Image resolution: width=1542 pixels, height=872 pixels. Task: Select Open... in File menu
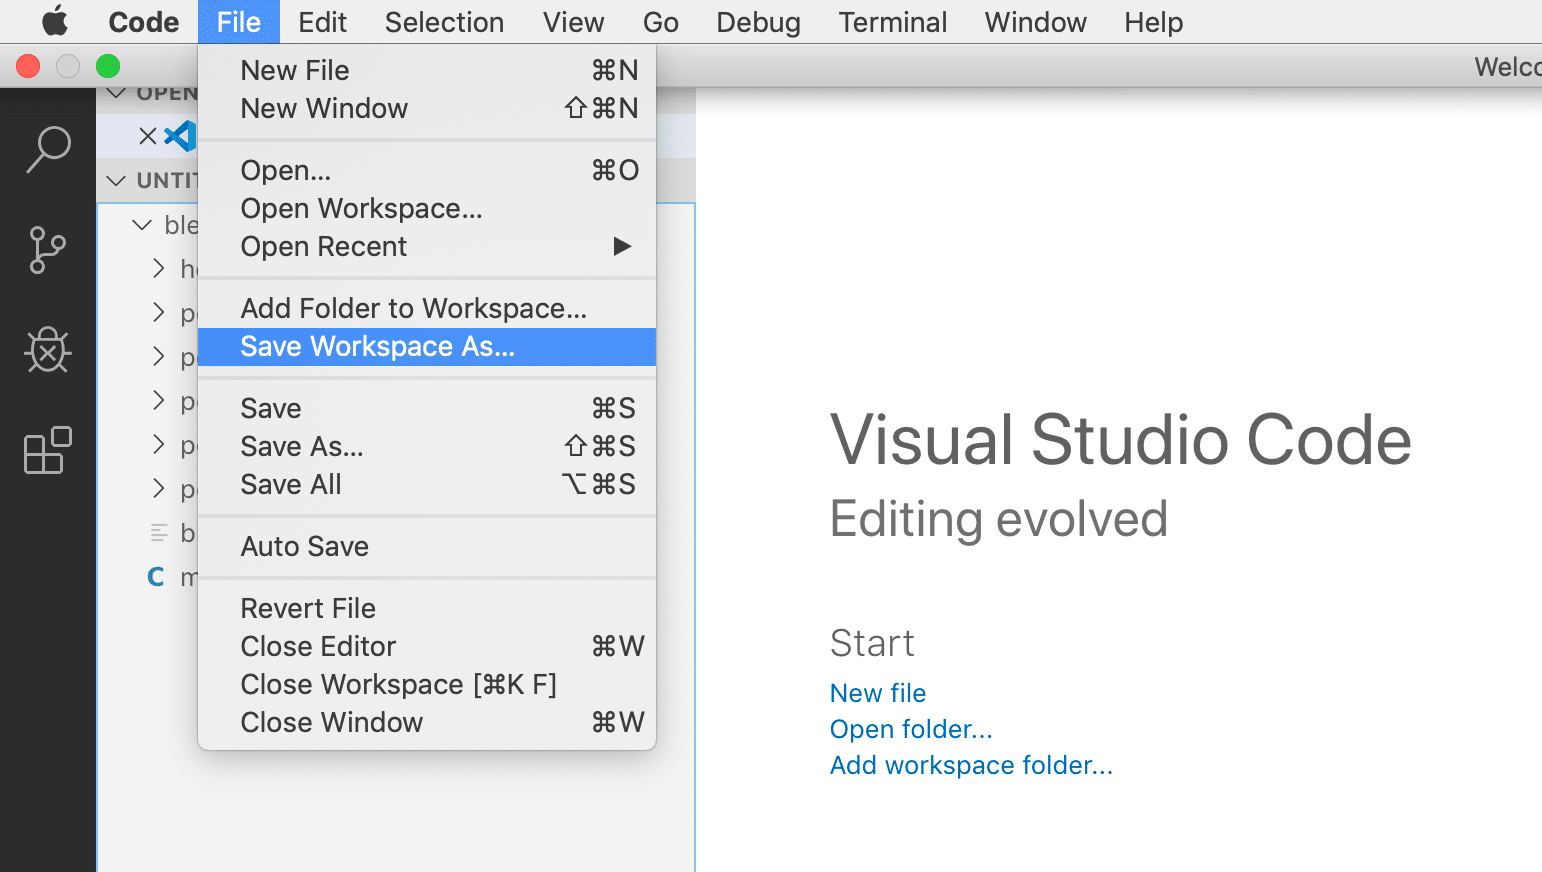[x=427, y=170]
